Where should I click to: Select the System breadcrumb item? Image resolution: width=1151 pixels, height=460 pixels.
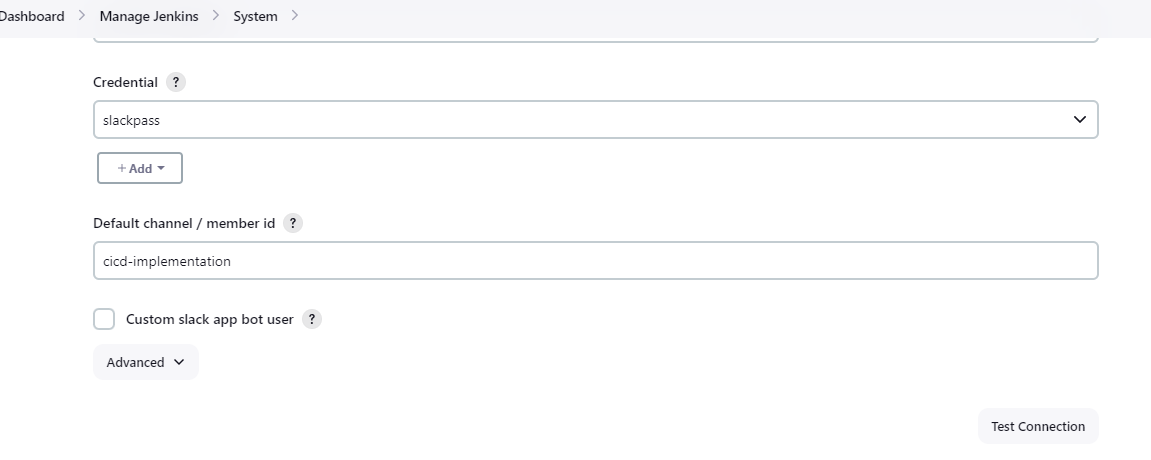pos(255,16)
